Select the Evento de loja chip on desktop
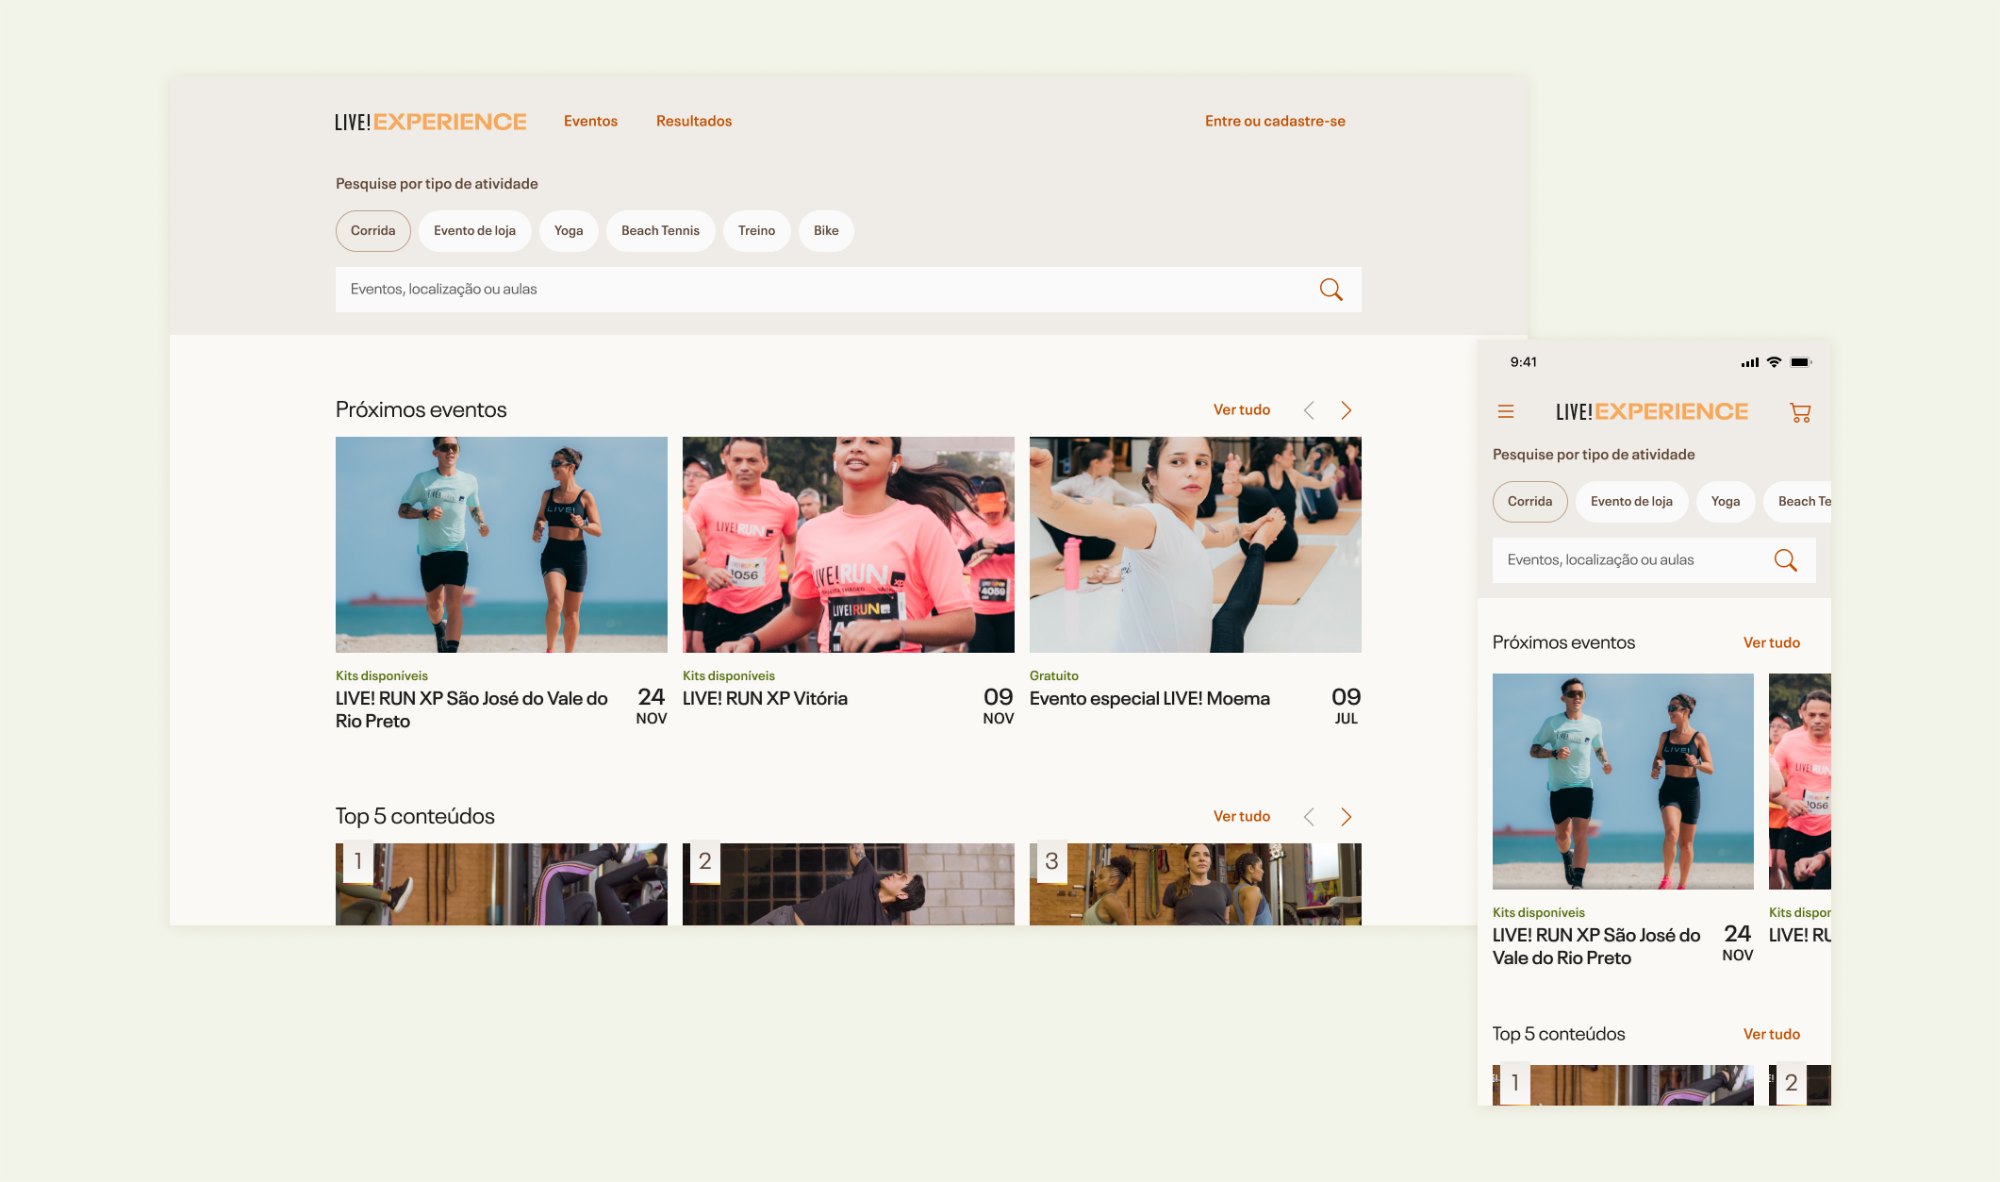Screen dimensions: 2000x1182 click(475, 231)
